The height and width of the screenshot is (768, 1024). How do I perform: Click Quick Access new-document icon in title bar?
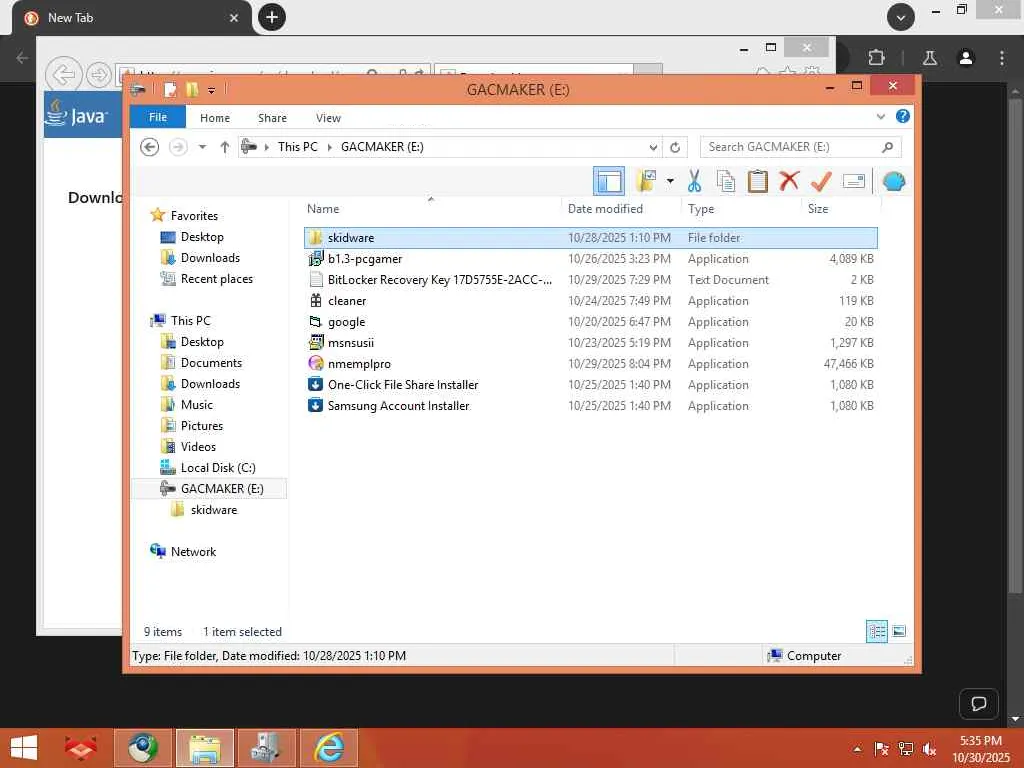point(170,89)
